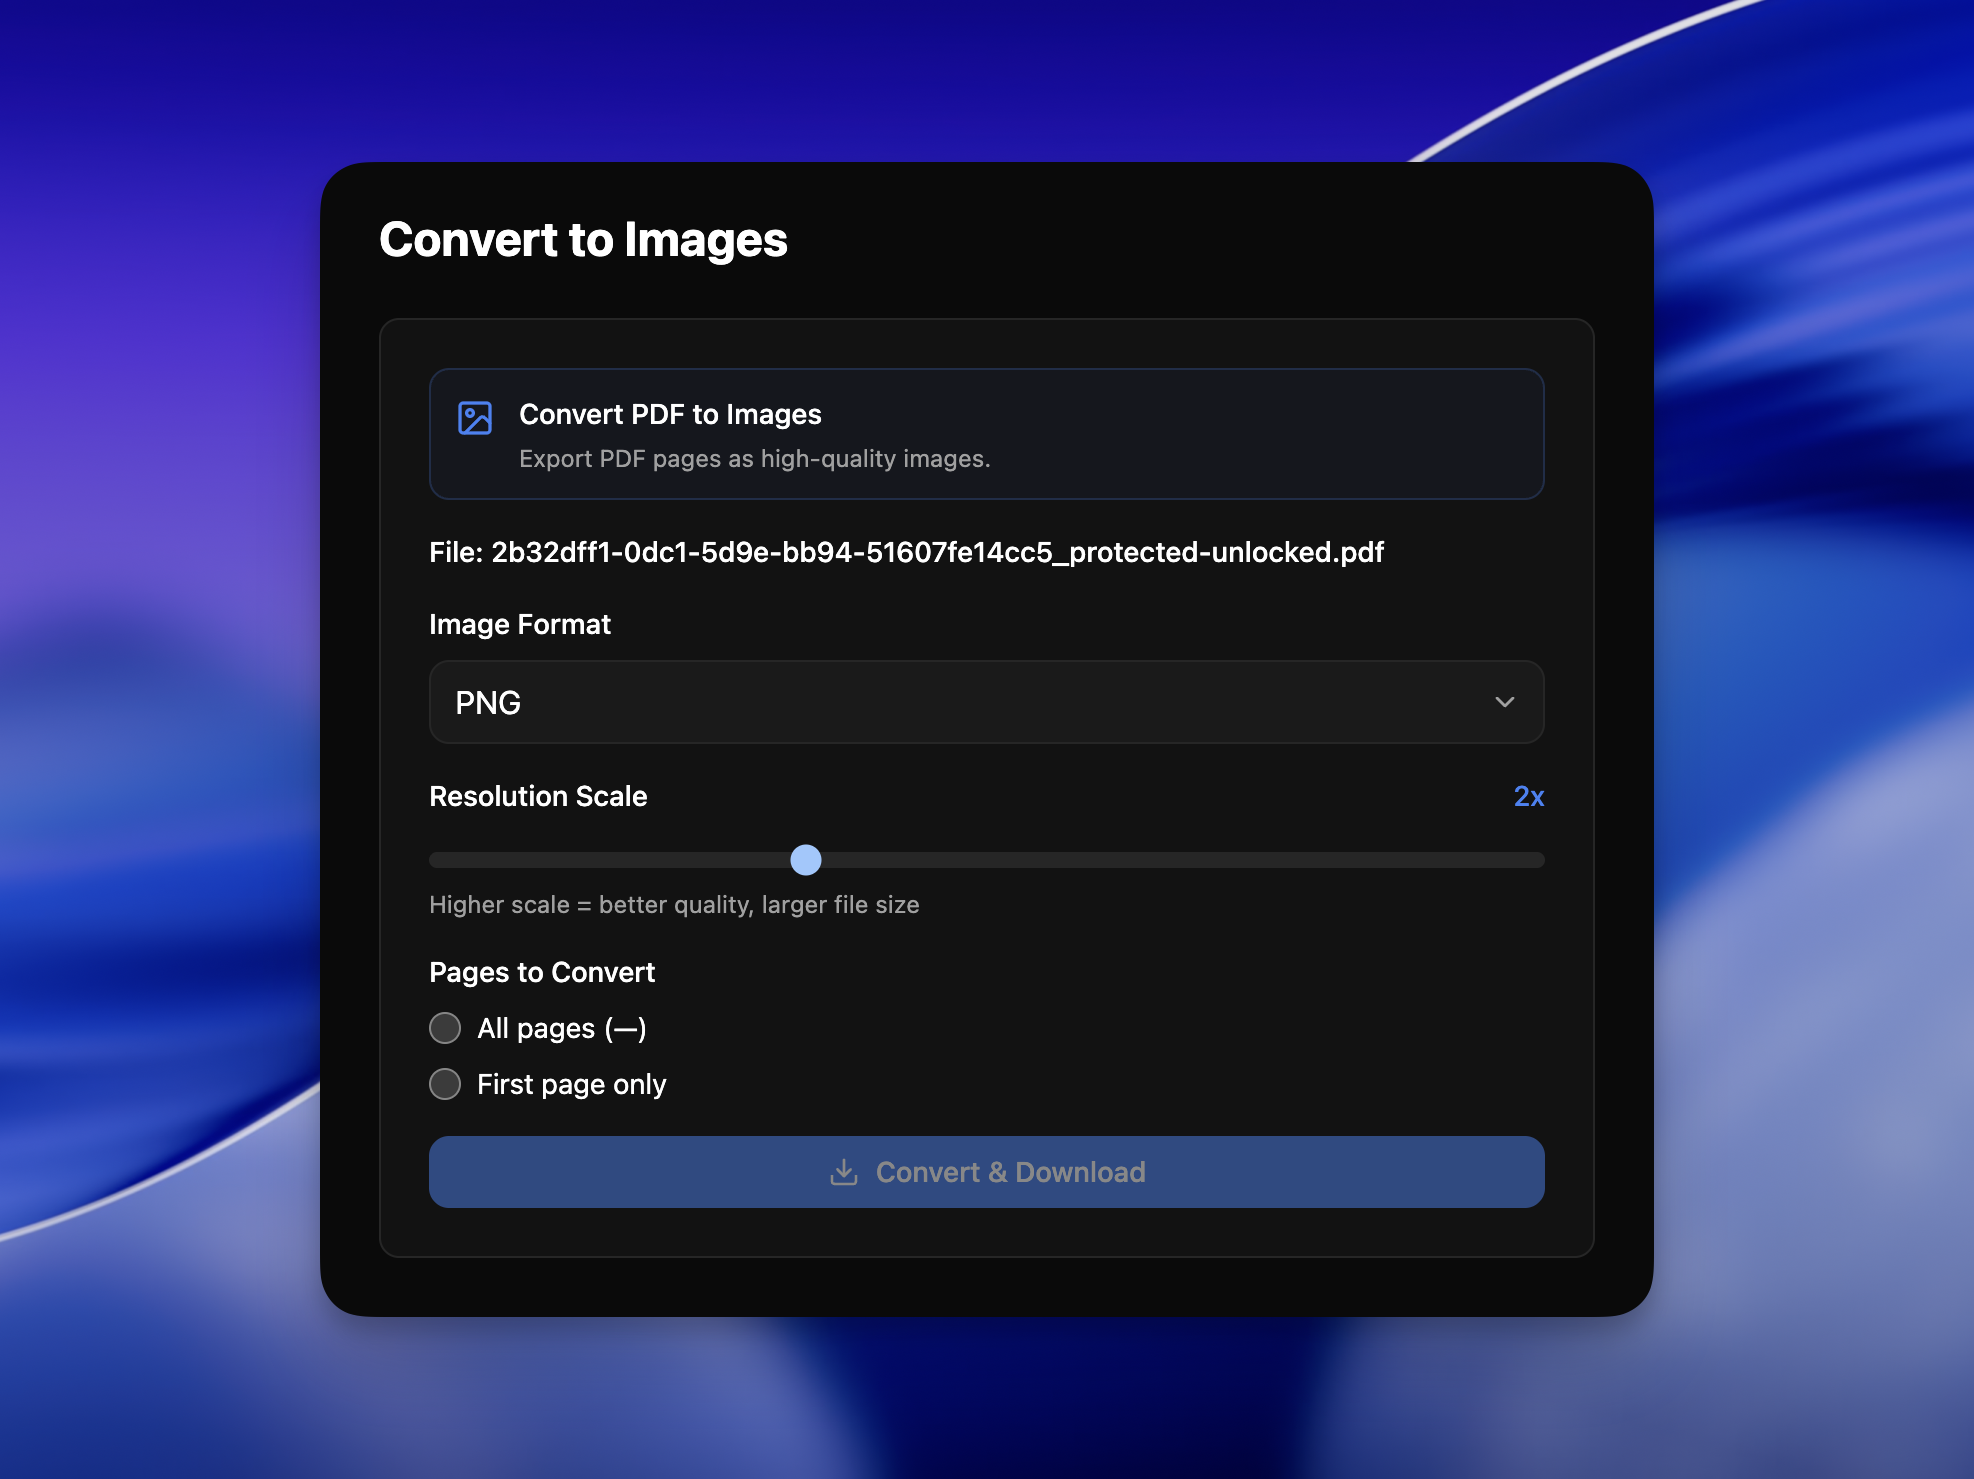Screen dimensions: 1974x1479
Task: Click the Resolution Scale label
Action: click(538, 796)
